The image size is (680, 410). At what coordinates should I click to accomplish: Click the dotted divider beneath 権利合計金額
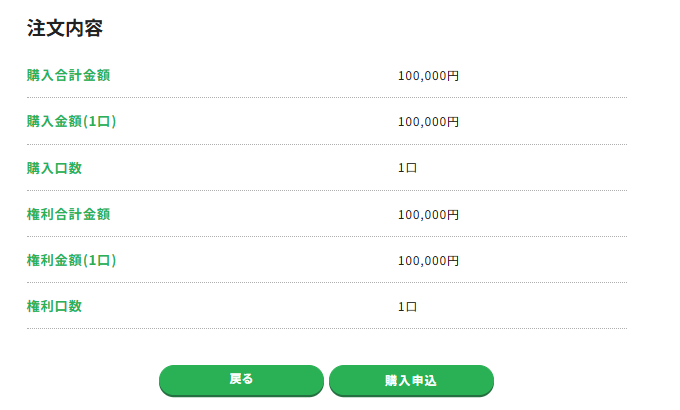(x=326, y=237)
